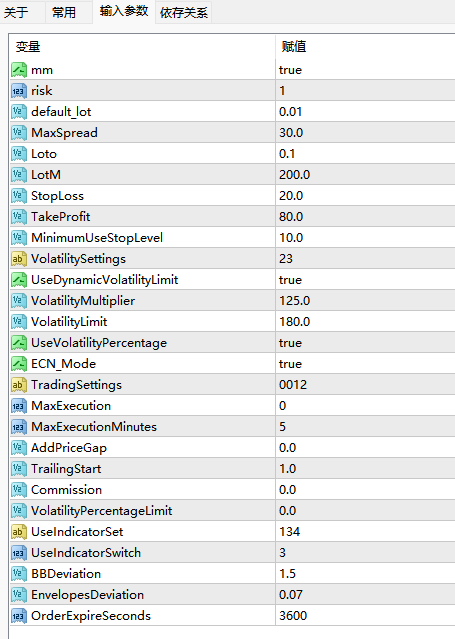Click the icon beside VolatilityPercentageLimit

tap(19, 511)
